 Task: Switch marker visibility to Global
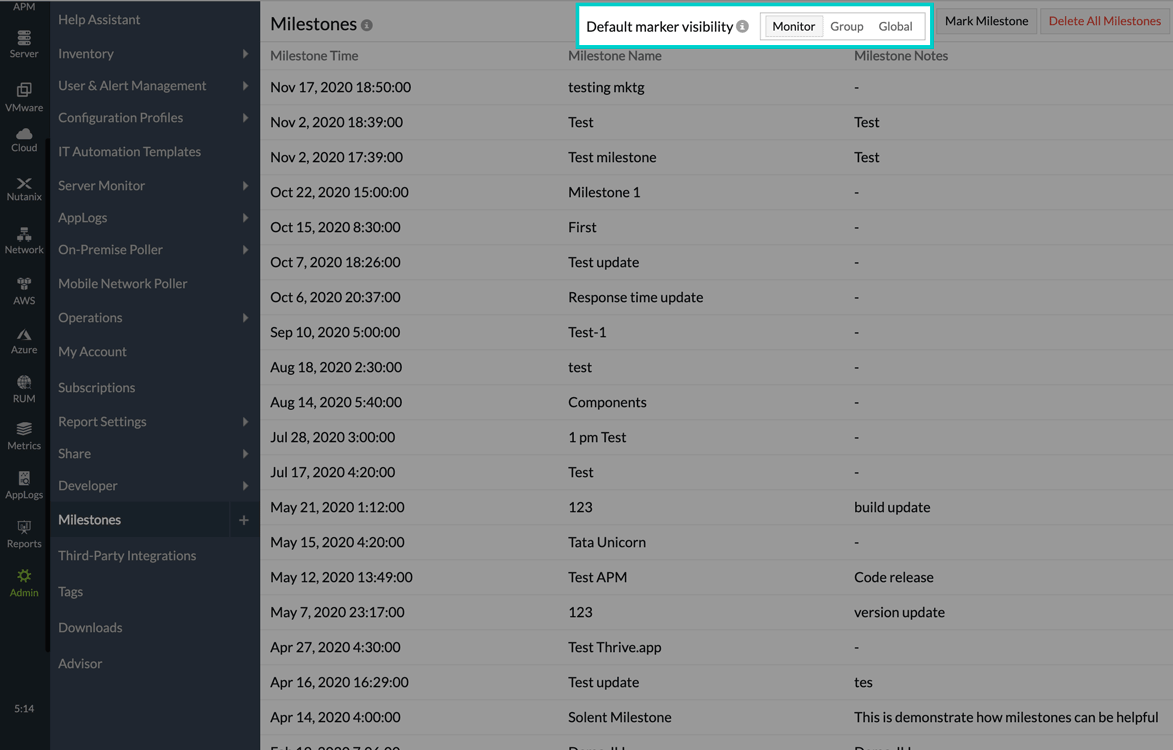(895, 27)
